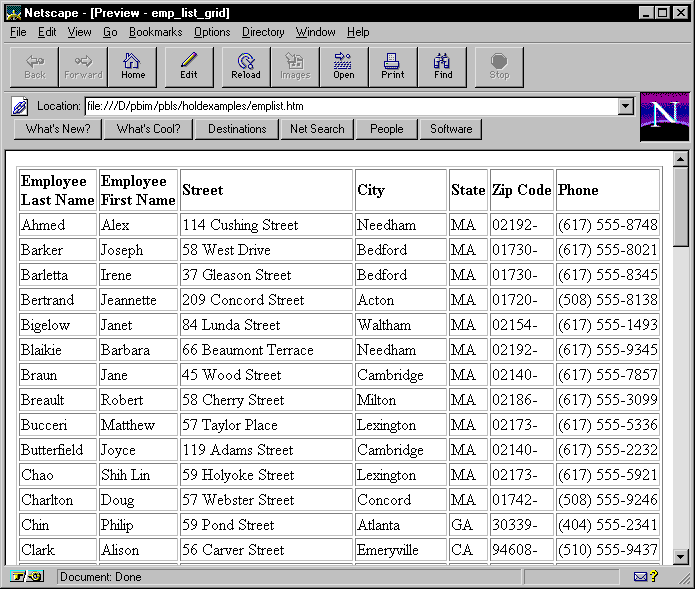Click the last name cell Ahmed

58,225
